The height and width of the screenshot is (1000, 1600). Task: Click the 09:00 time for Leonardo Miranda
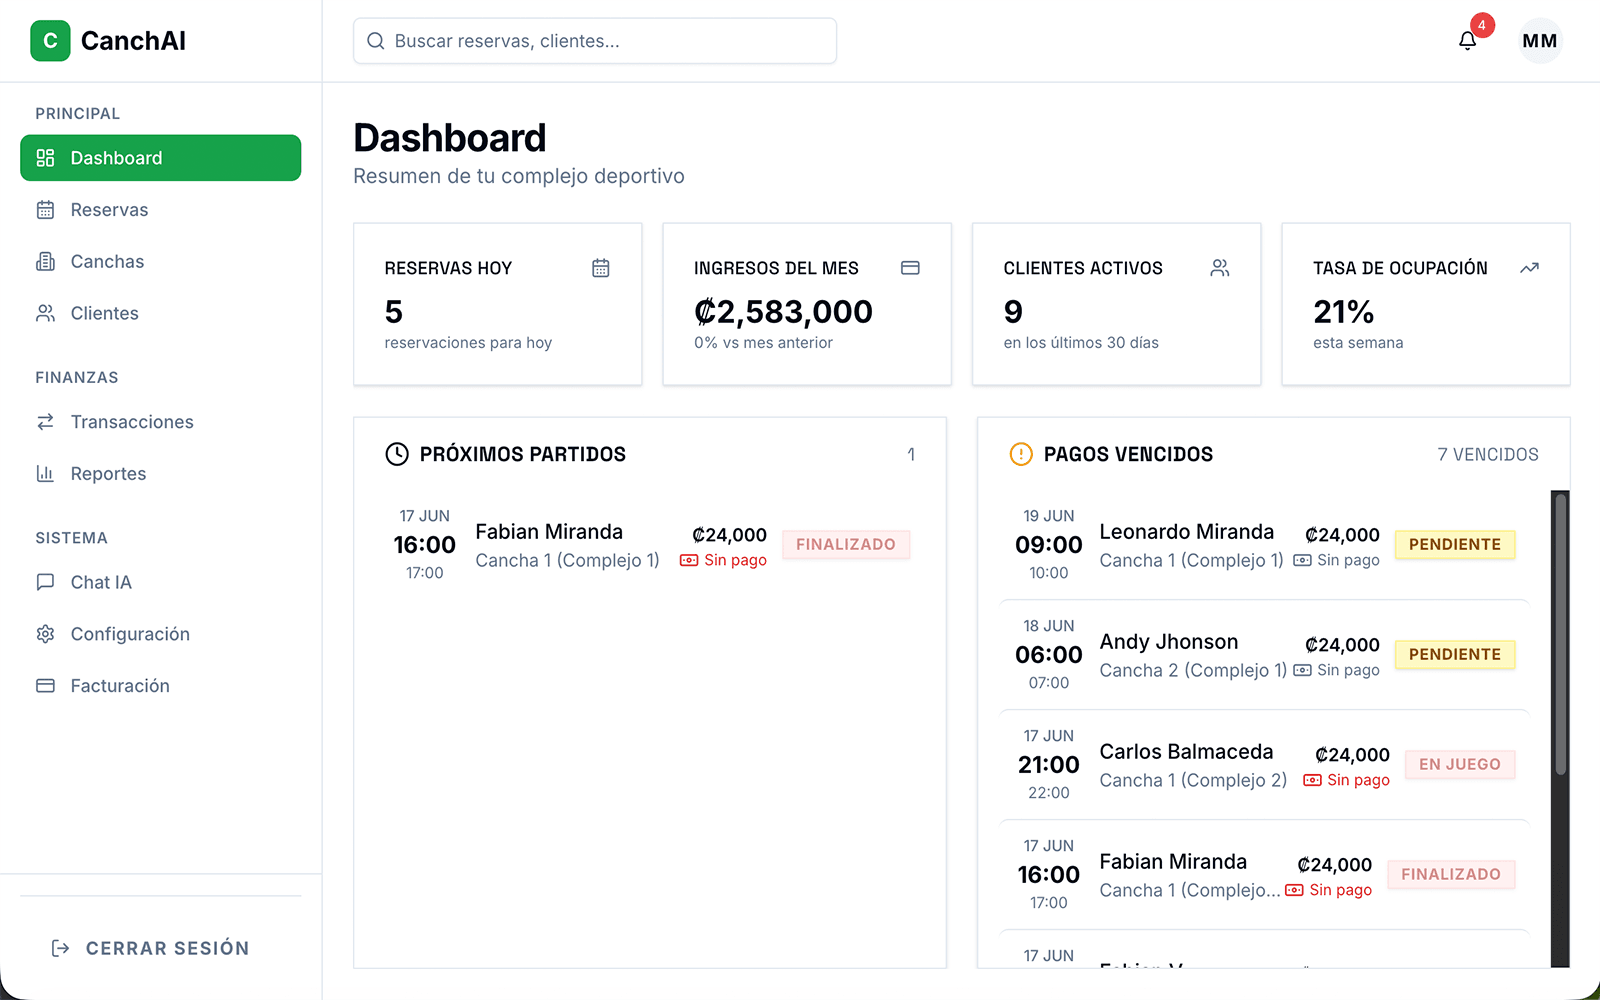coord(1049,545)
